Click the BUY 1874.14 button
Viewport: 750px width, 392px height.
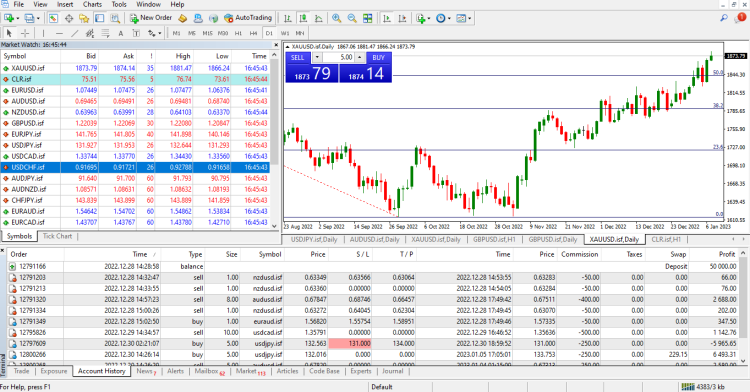pos(365,73)
